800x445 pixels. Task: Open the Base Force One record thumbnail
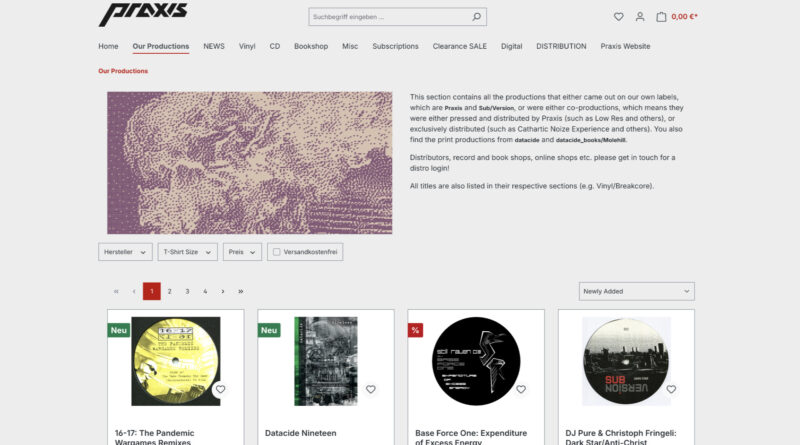pos(476,361)
